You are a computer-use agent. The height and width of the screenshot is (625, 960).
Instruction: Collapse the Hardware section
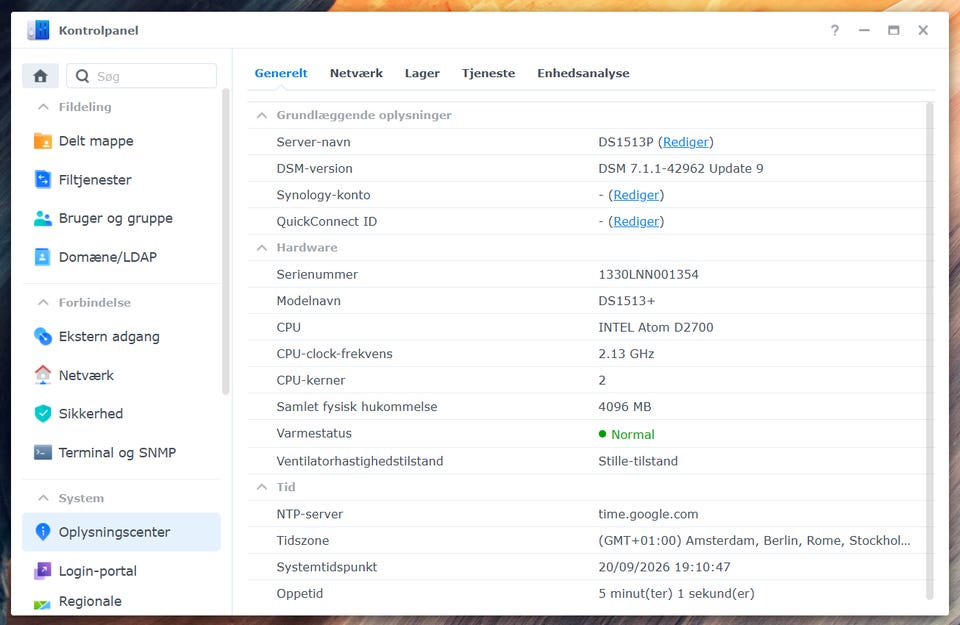(x=262, y=247)
